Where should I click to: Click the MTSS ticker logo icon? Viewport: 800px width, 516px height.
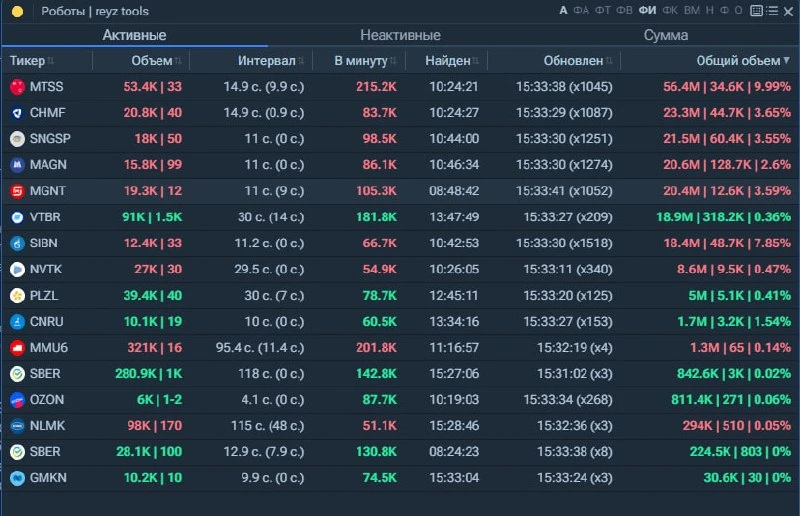[17, 87]
